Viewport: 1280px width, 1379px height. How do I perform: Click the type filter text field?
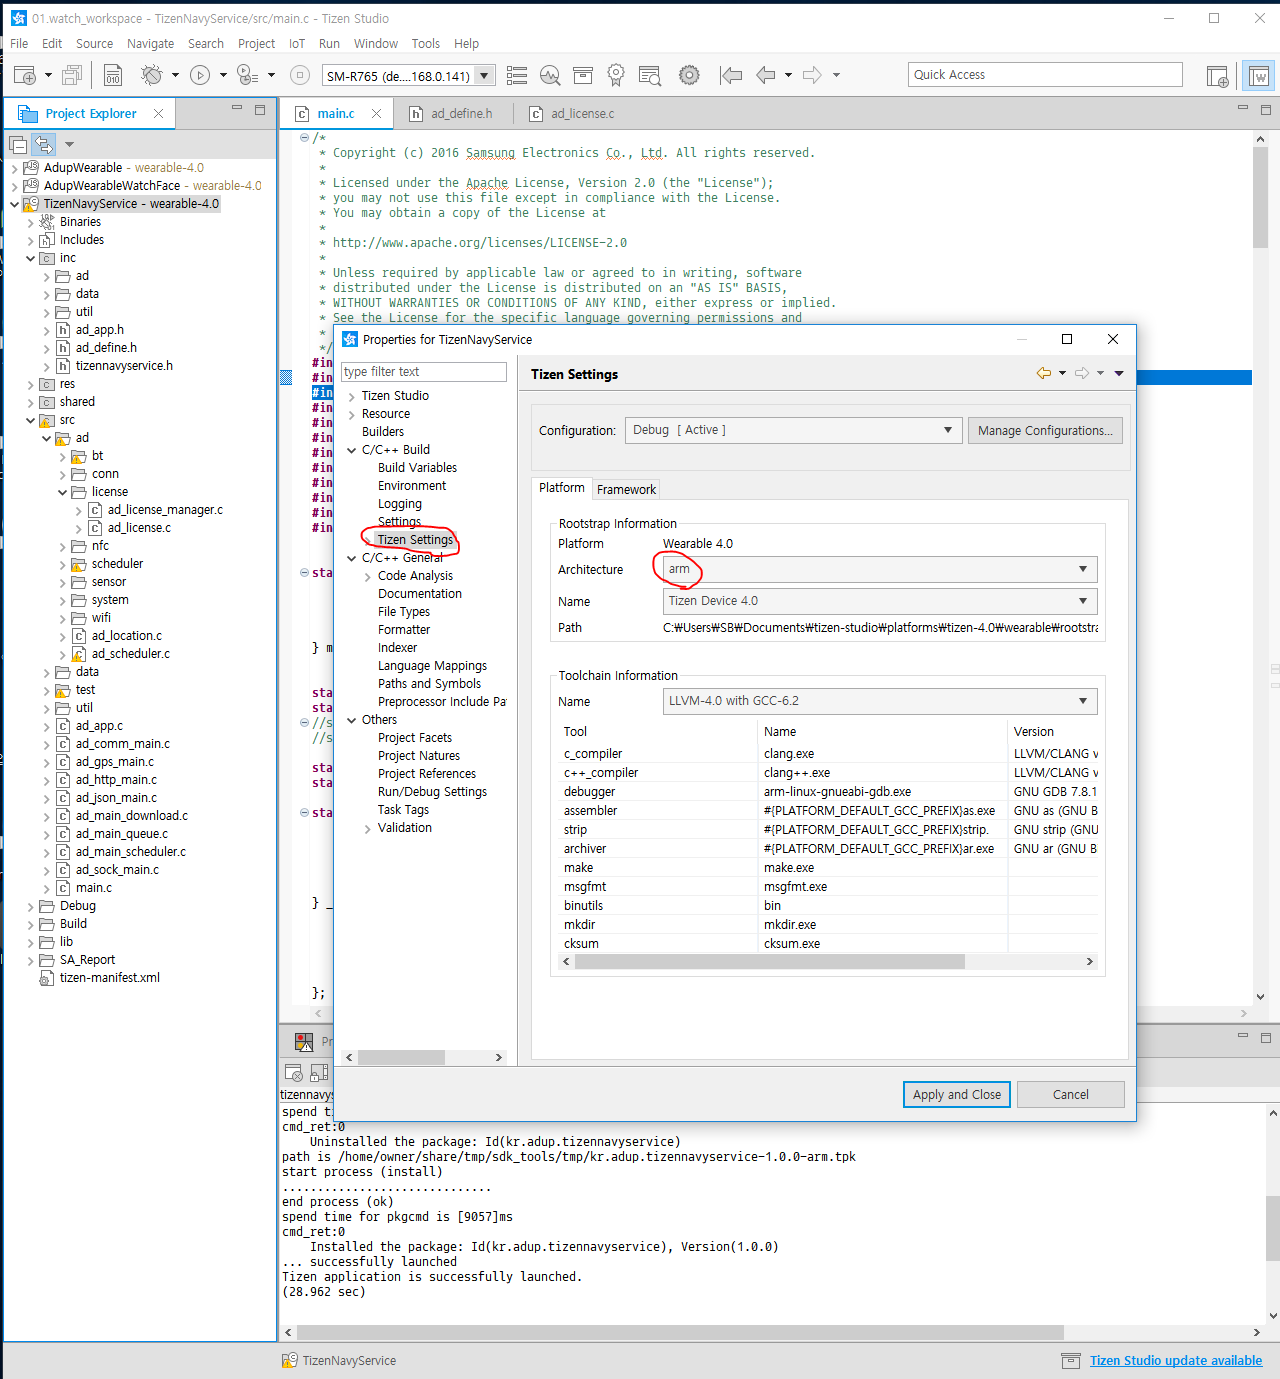click(x=424, y=372)
